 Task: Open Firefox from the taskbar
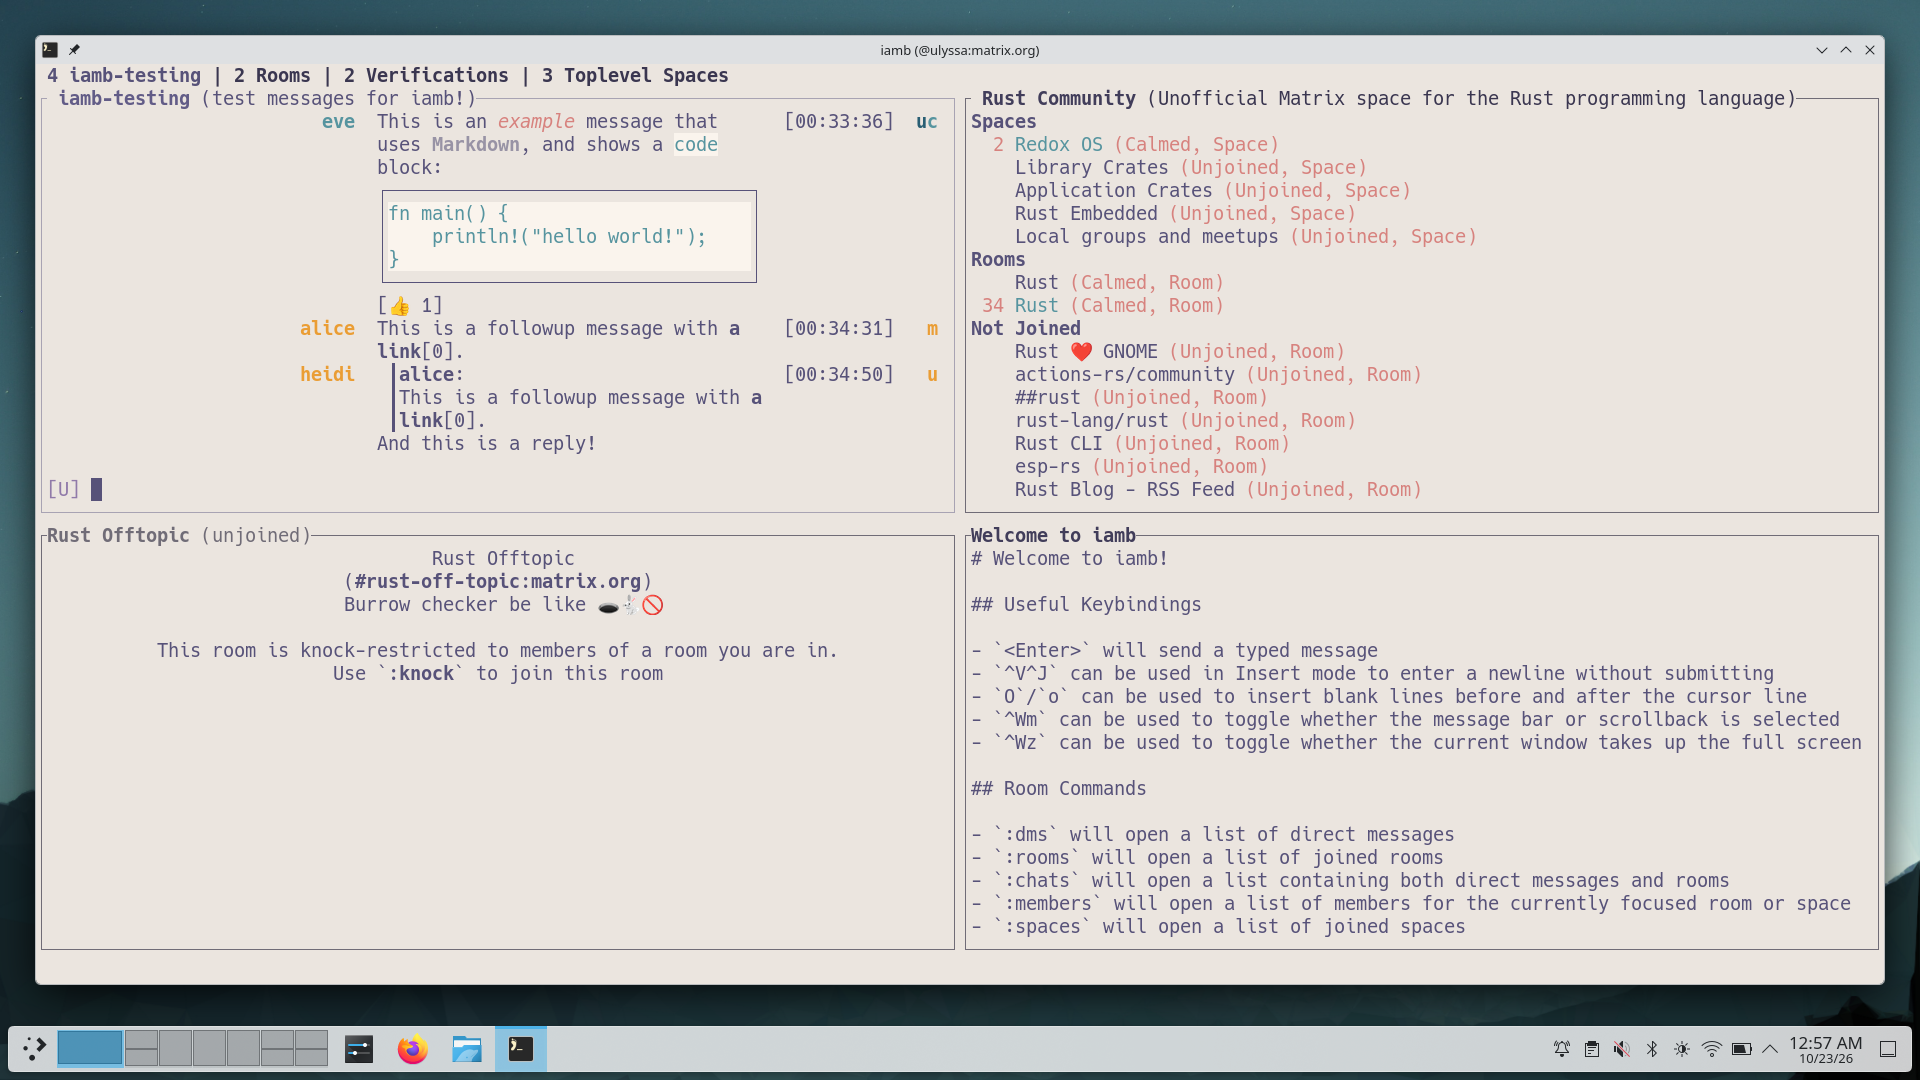click(x=412, y=1049)
